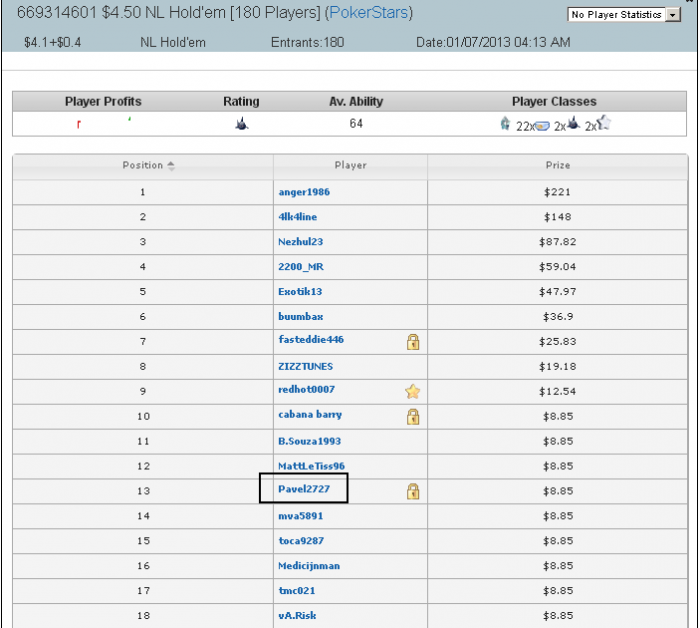Open player toca9287 profile

click(x=301, y=541)
